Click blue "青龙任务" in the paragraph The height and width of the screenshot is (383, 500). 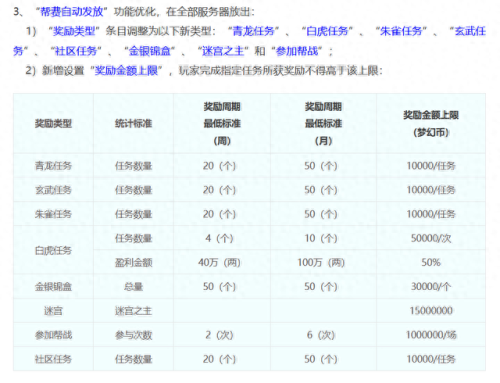click(253, 31)
